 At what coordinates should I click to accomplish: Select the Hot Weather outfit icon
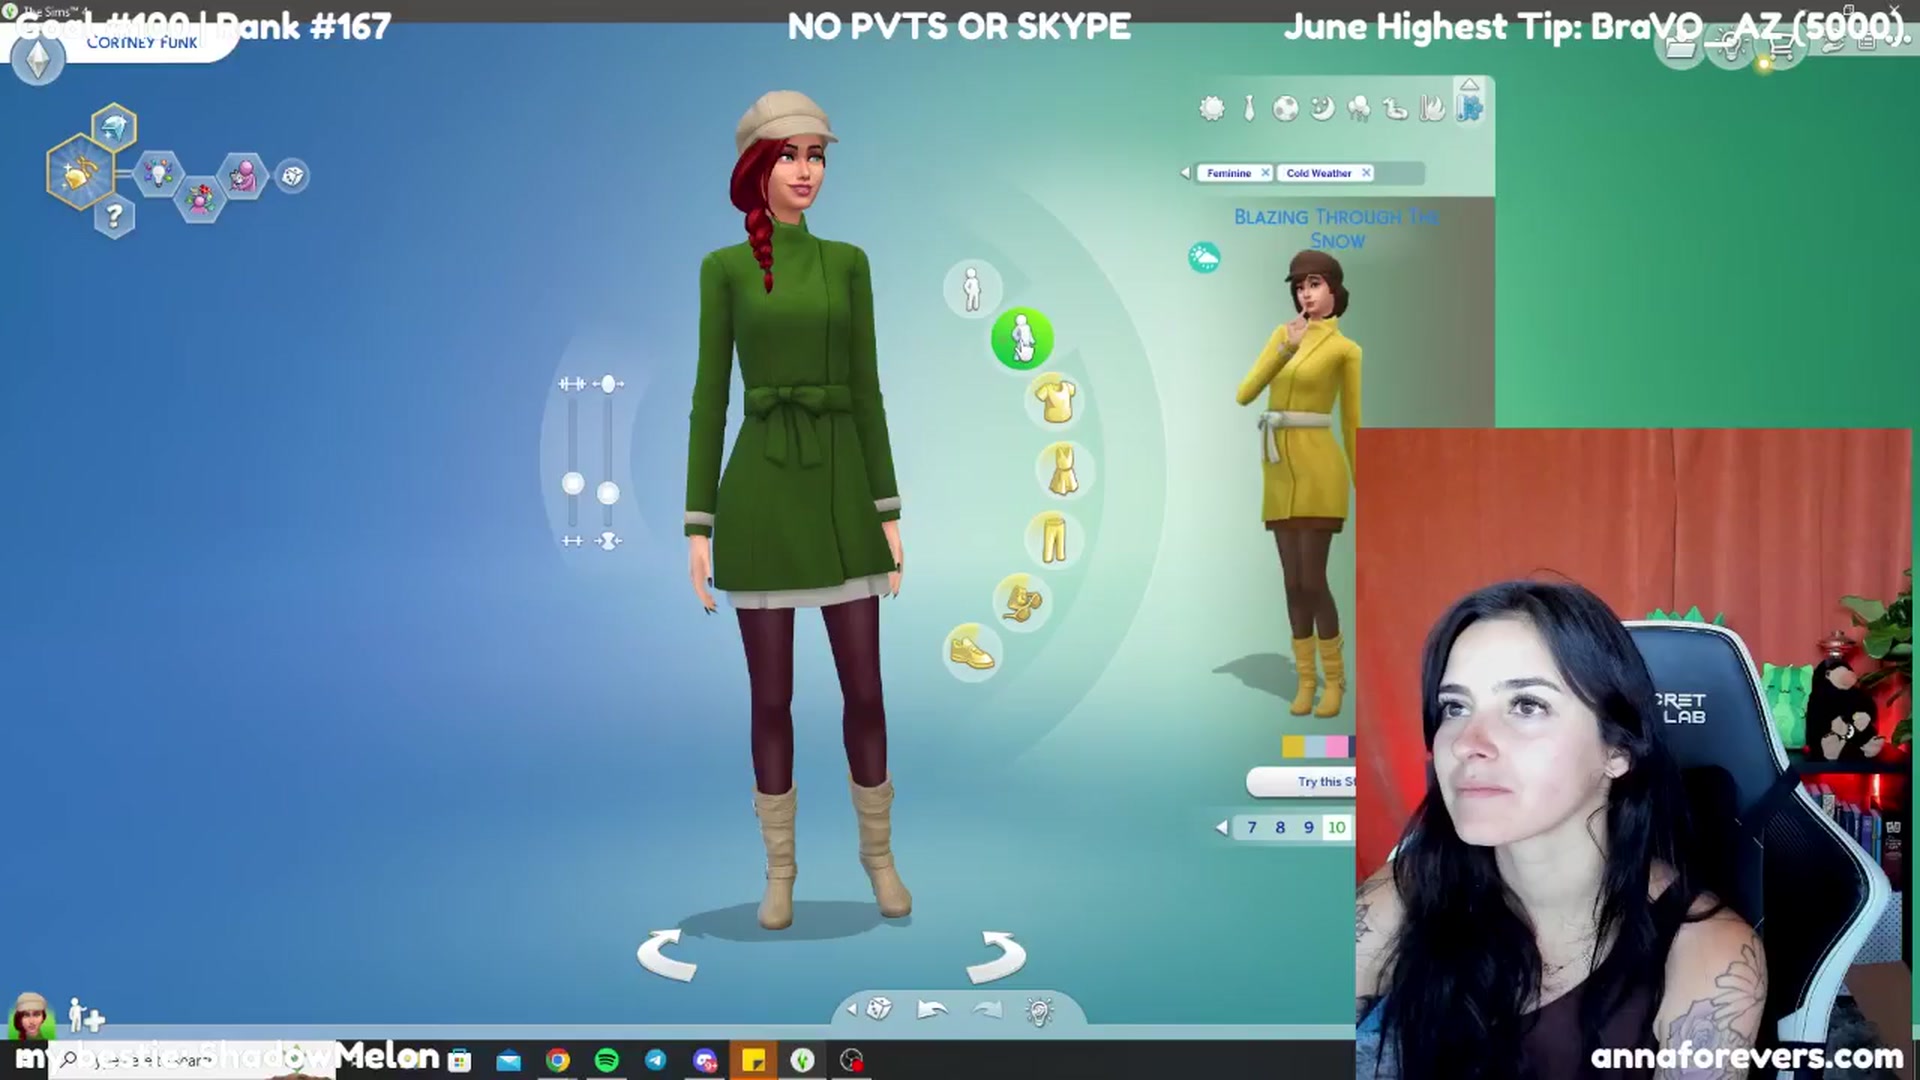[x=1432, y=108]
